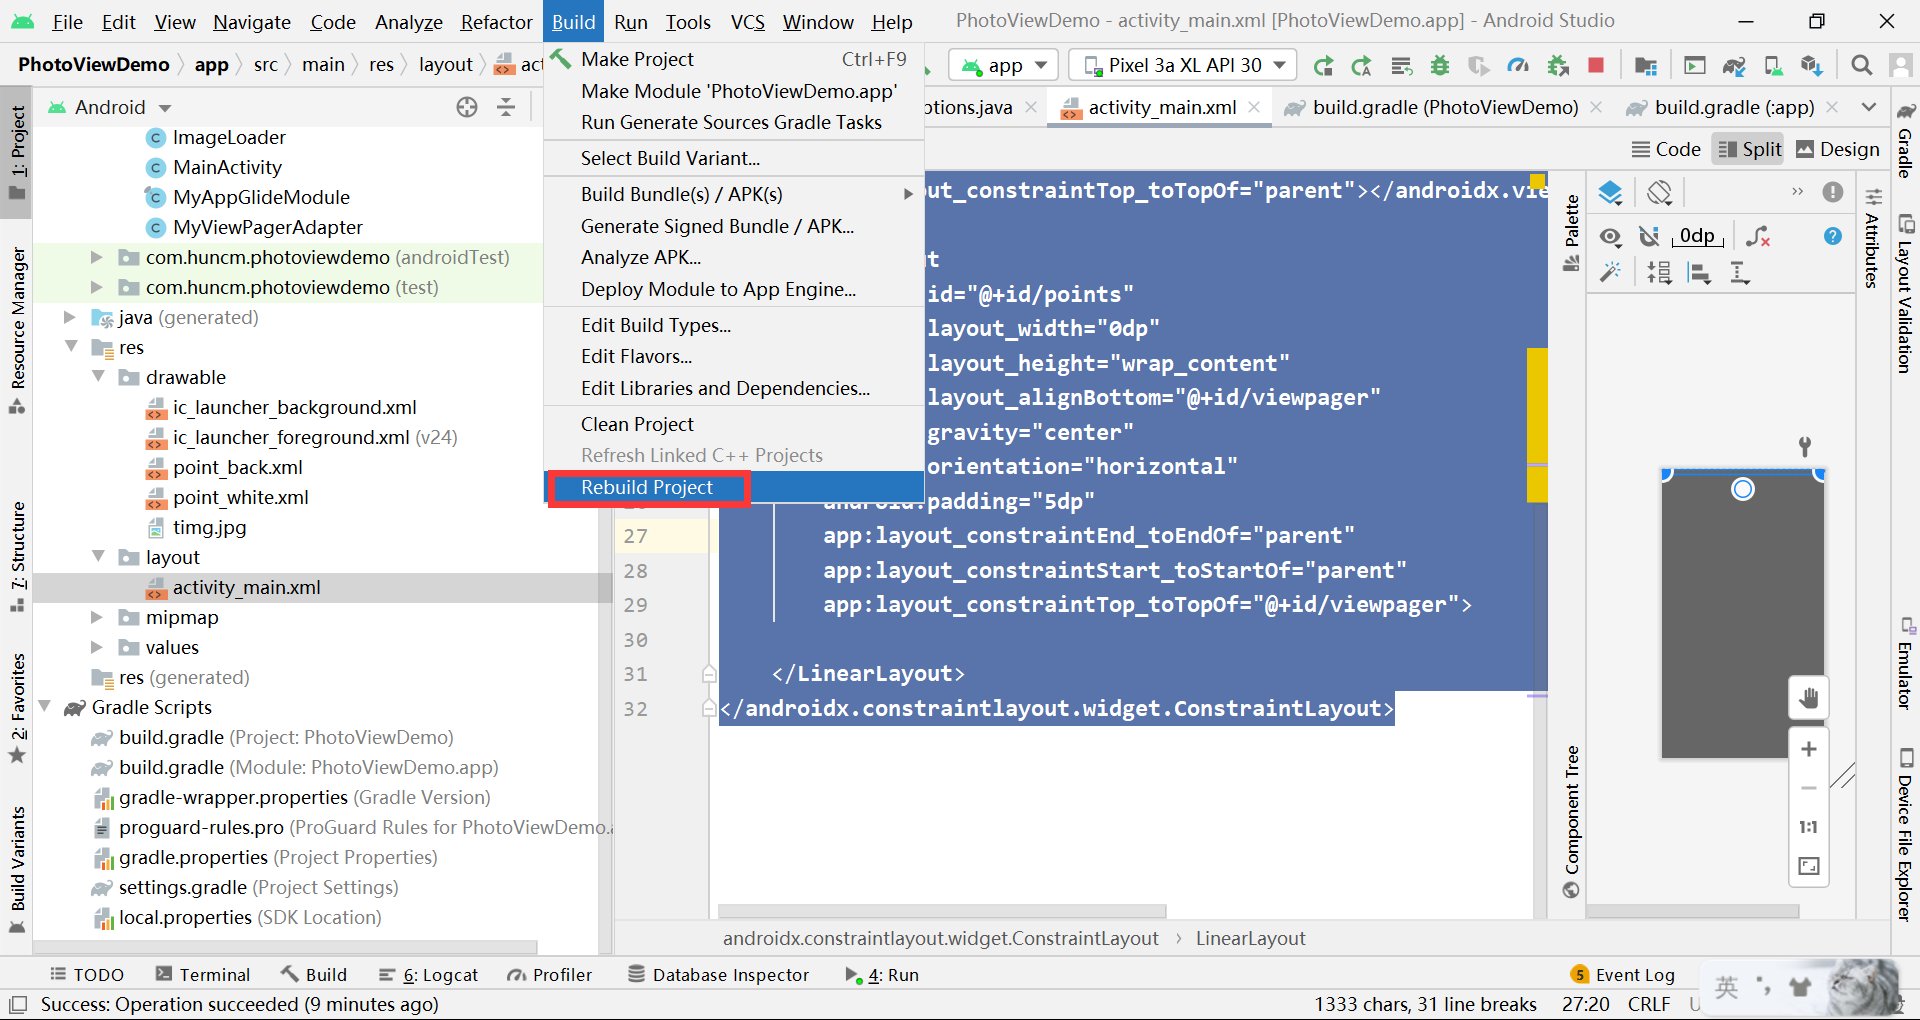Open the Pixel 3a XL API 30 device dropdown

point(1183,66)
